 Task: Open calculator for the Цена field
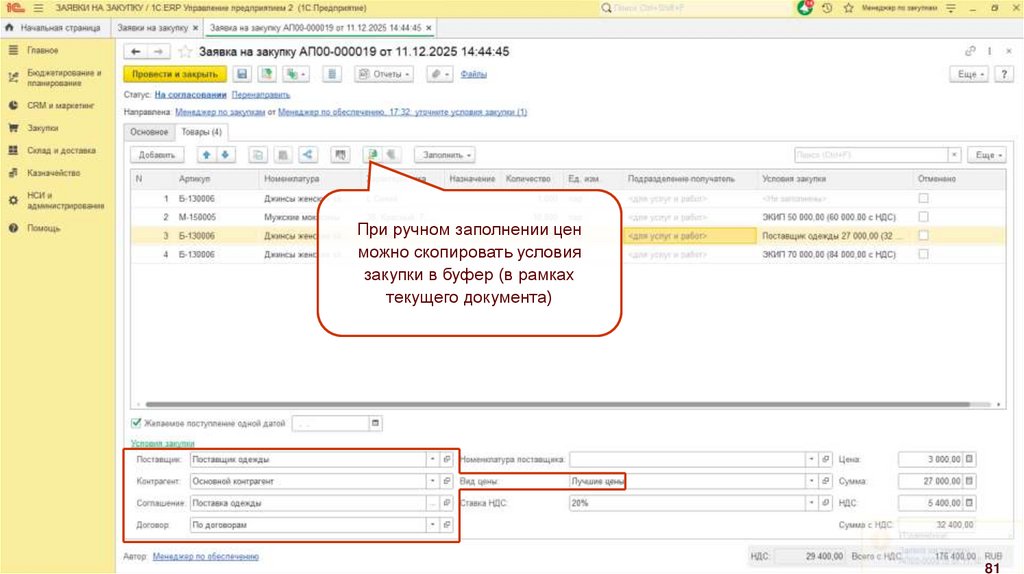pos(970,459)
